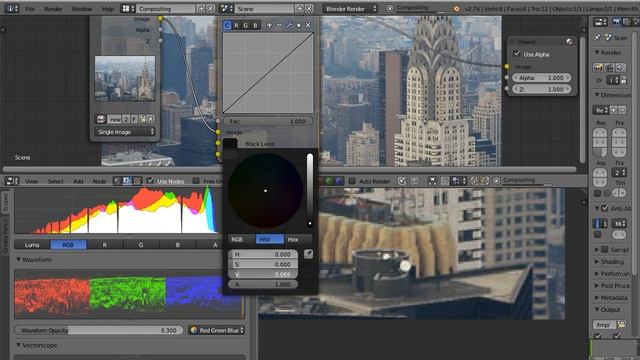Click inside the HSV color wheel
Image resolution: width=640 pixels, height=360 pixels.
pyautogui.click(x=265, y=191)
